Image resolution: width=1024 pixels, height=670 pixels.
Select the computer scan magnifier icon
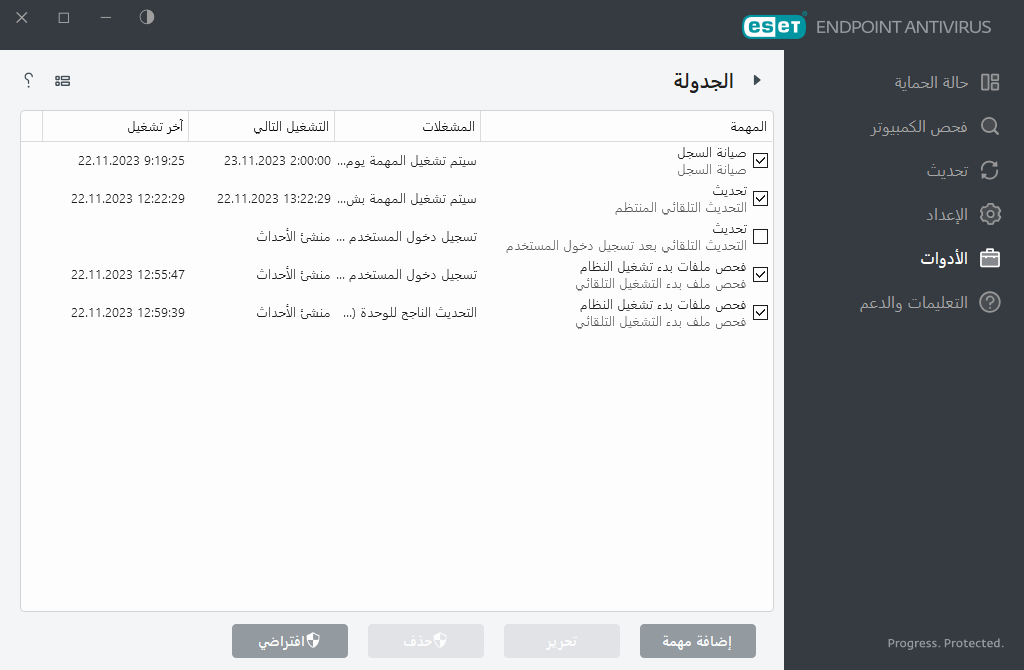pos(989,126)
